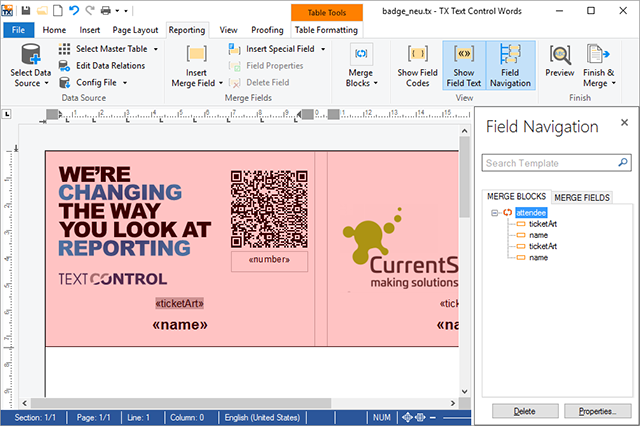
Task: Click the Properties... button
Action: pyautogui.click(x=597, y=411)
